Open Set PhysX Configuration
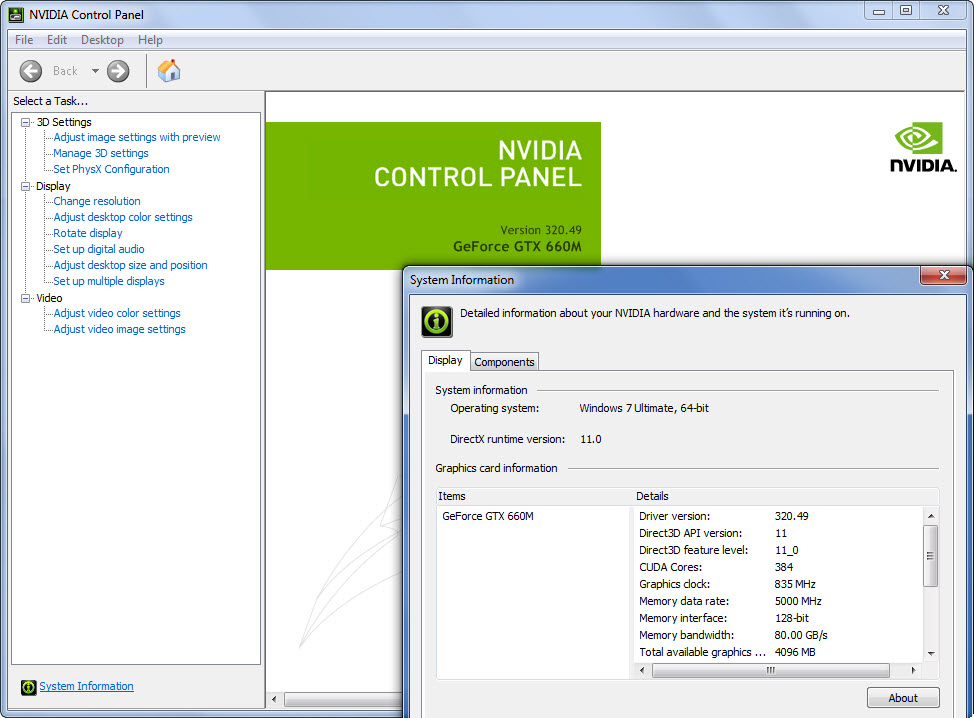Image resolution: width=974 pixels, height=718 pixels. [x=111, y=169]
